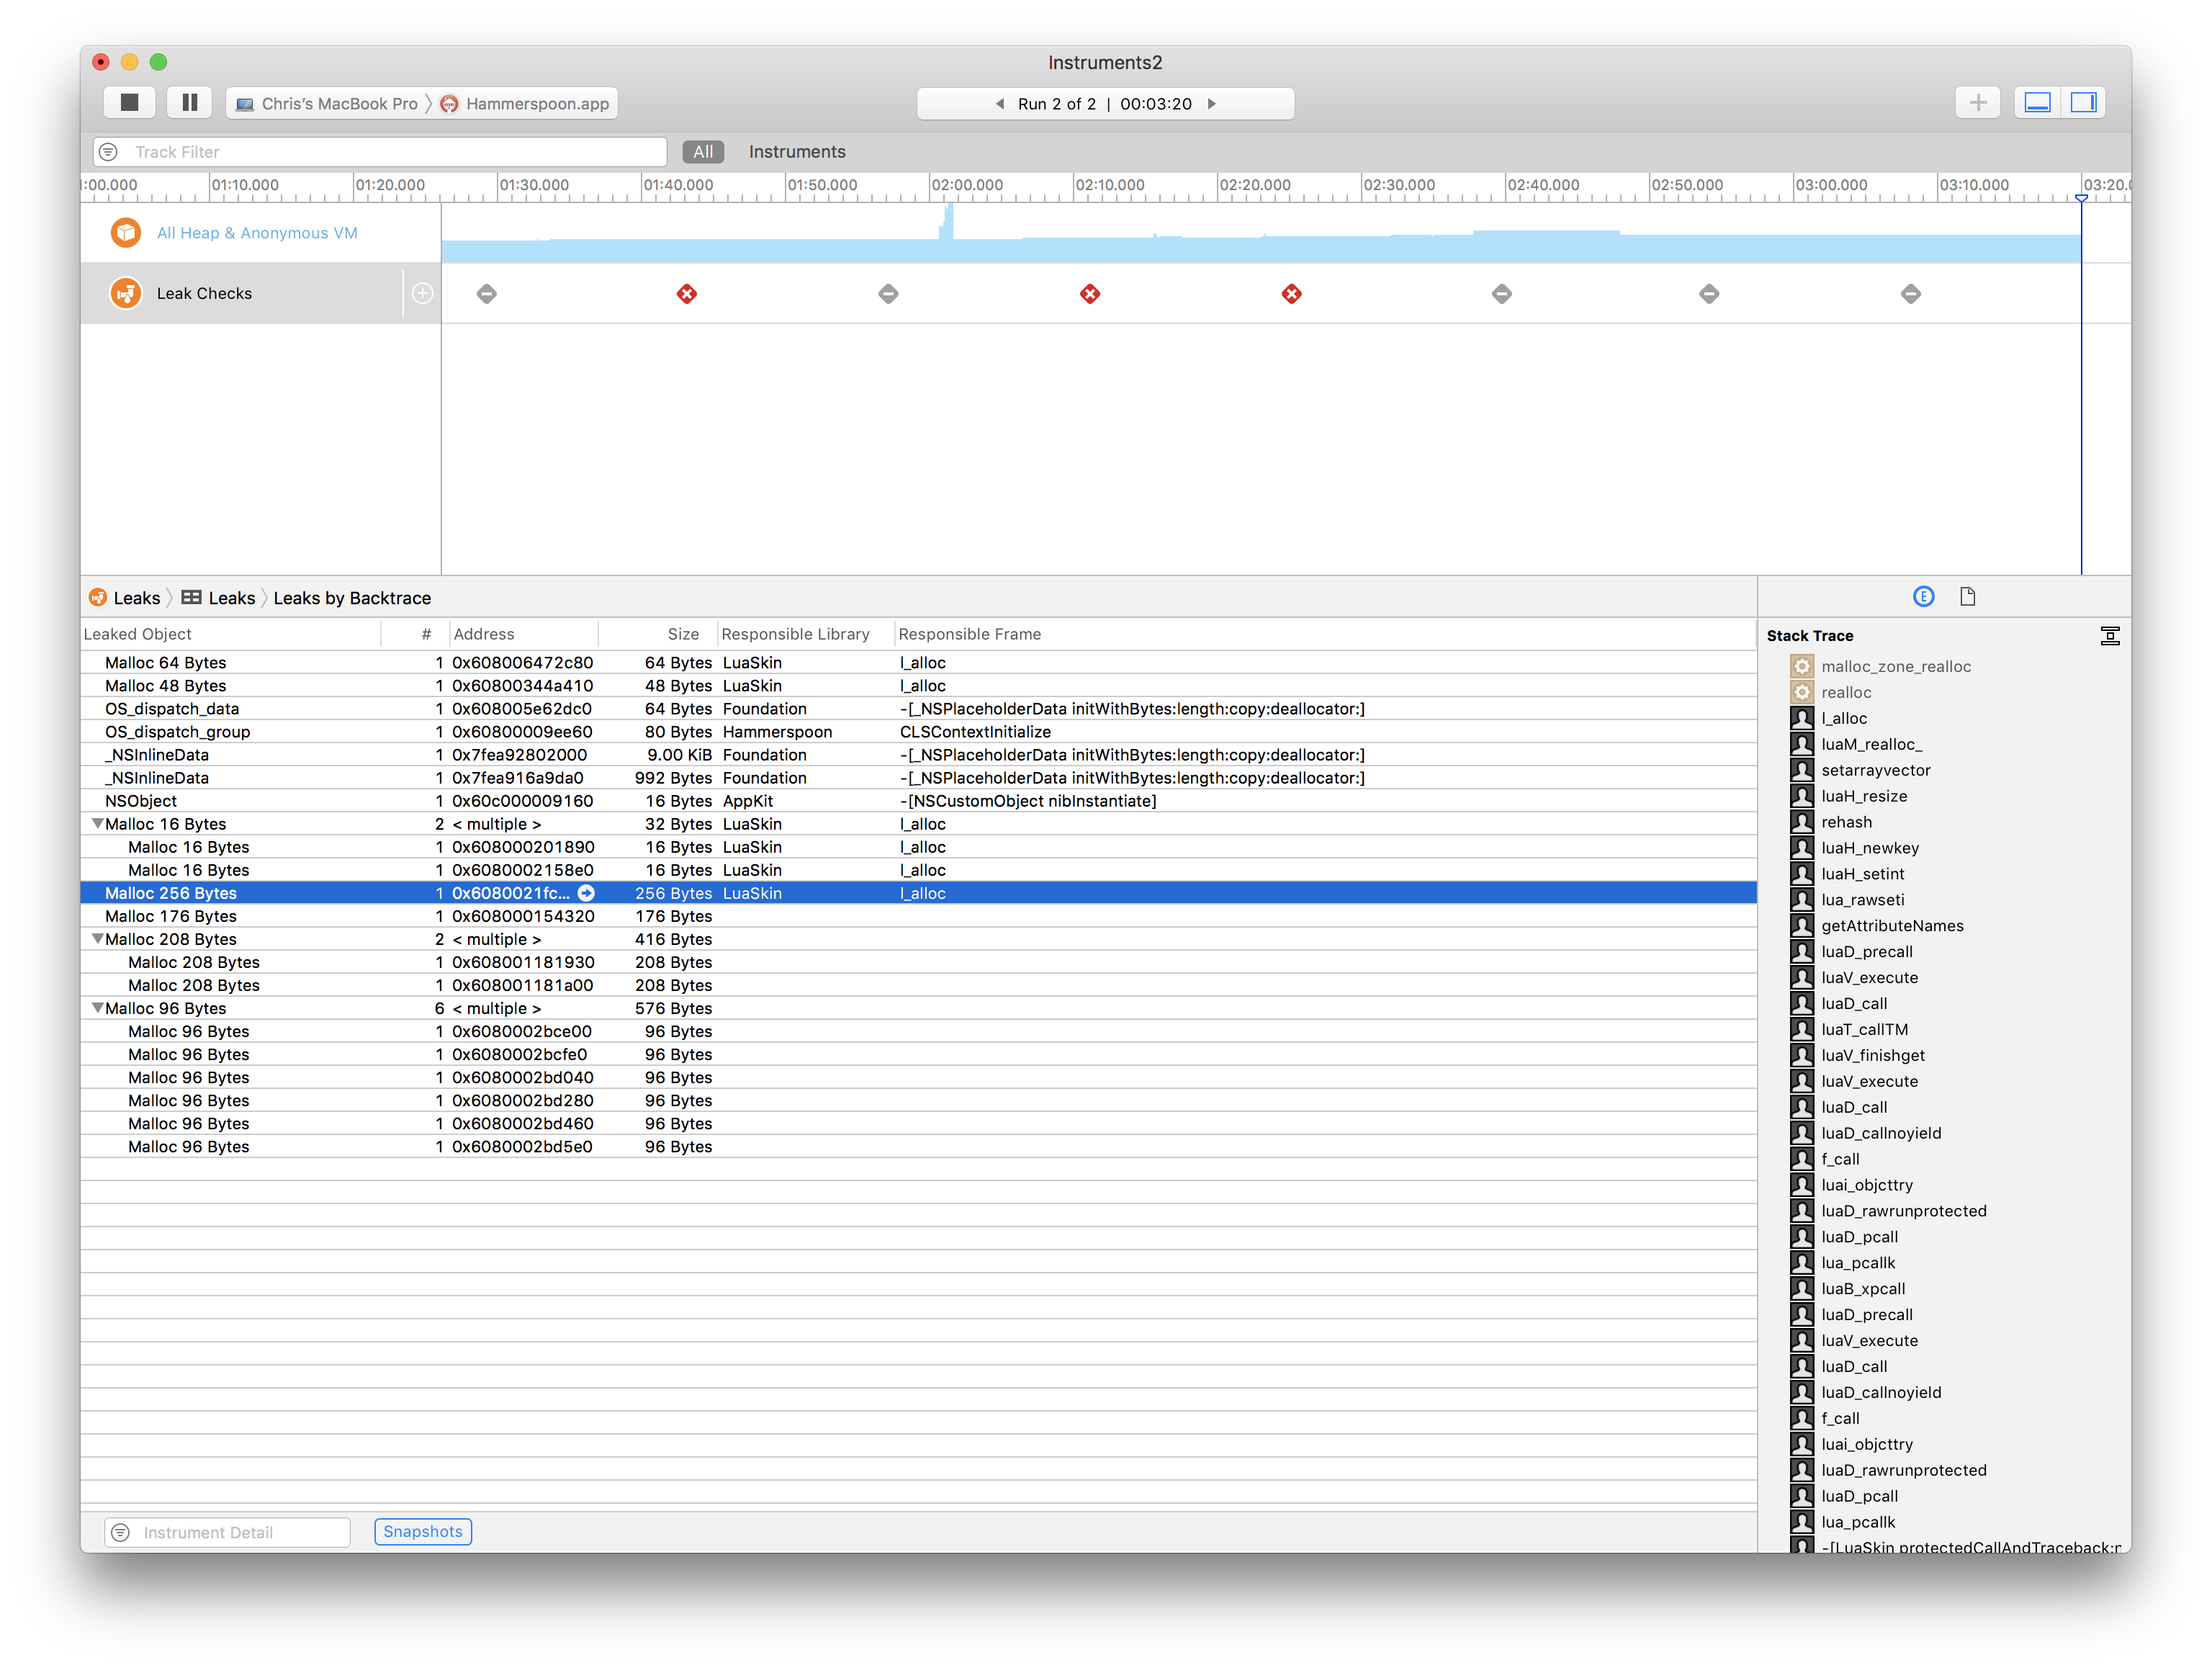Toggle the right inspector pane view

2083,103
